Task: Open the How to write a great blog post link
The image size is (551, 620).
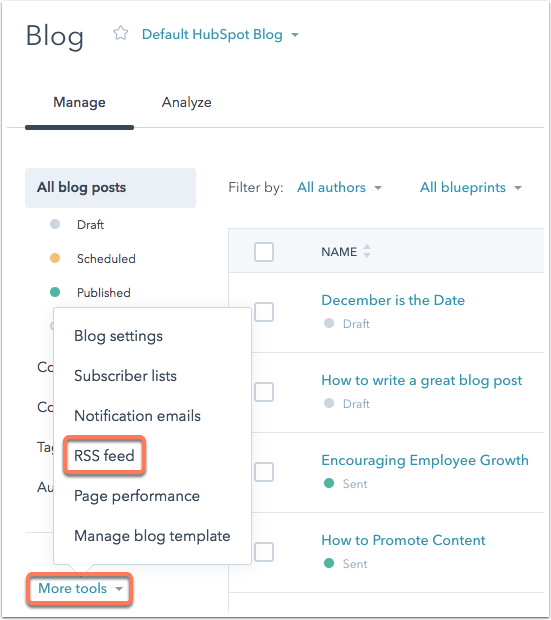Action: click(422, 380)
